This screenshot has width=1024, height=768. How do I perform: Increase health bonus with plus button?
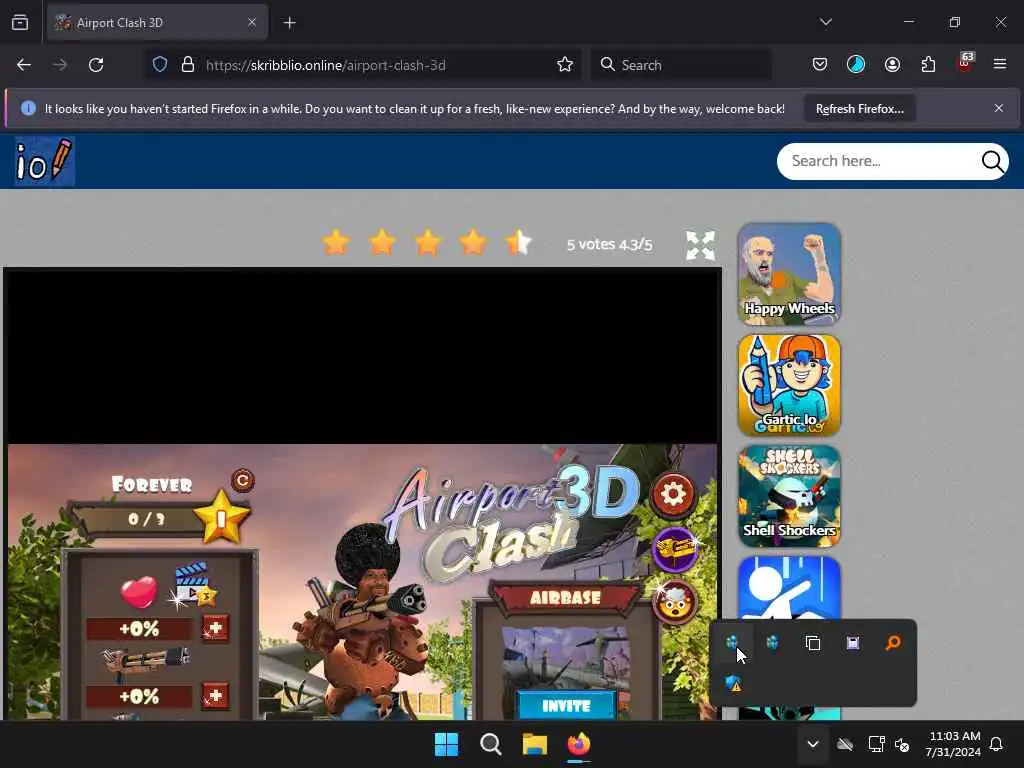pos(215,629)
